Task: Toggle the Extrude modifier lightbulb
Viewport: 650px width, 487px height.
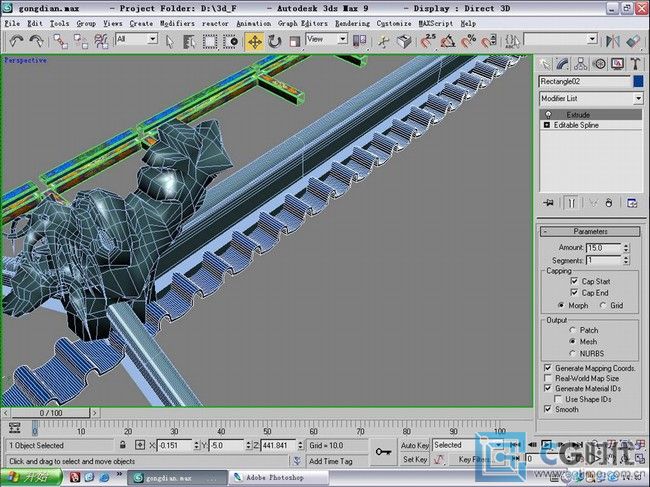Action: [x=548, y=115]
